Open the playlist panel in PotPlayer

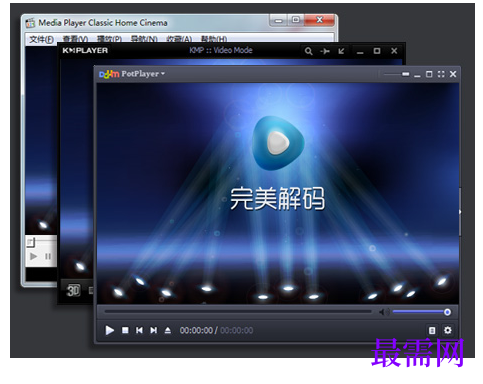(x=432, y=330)
